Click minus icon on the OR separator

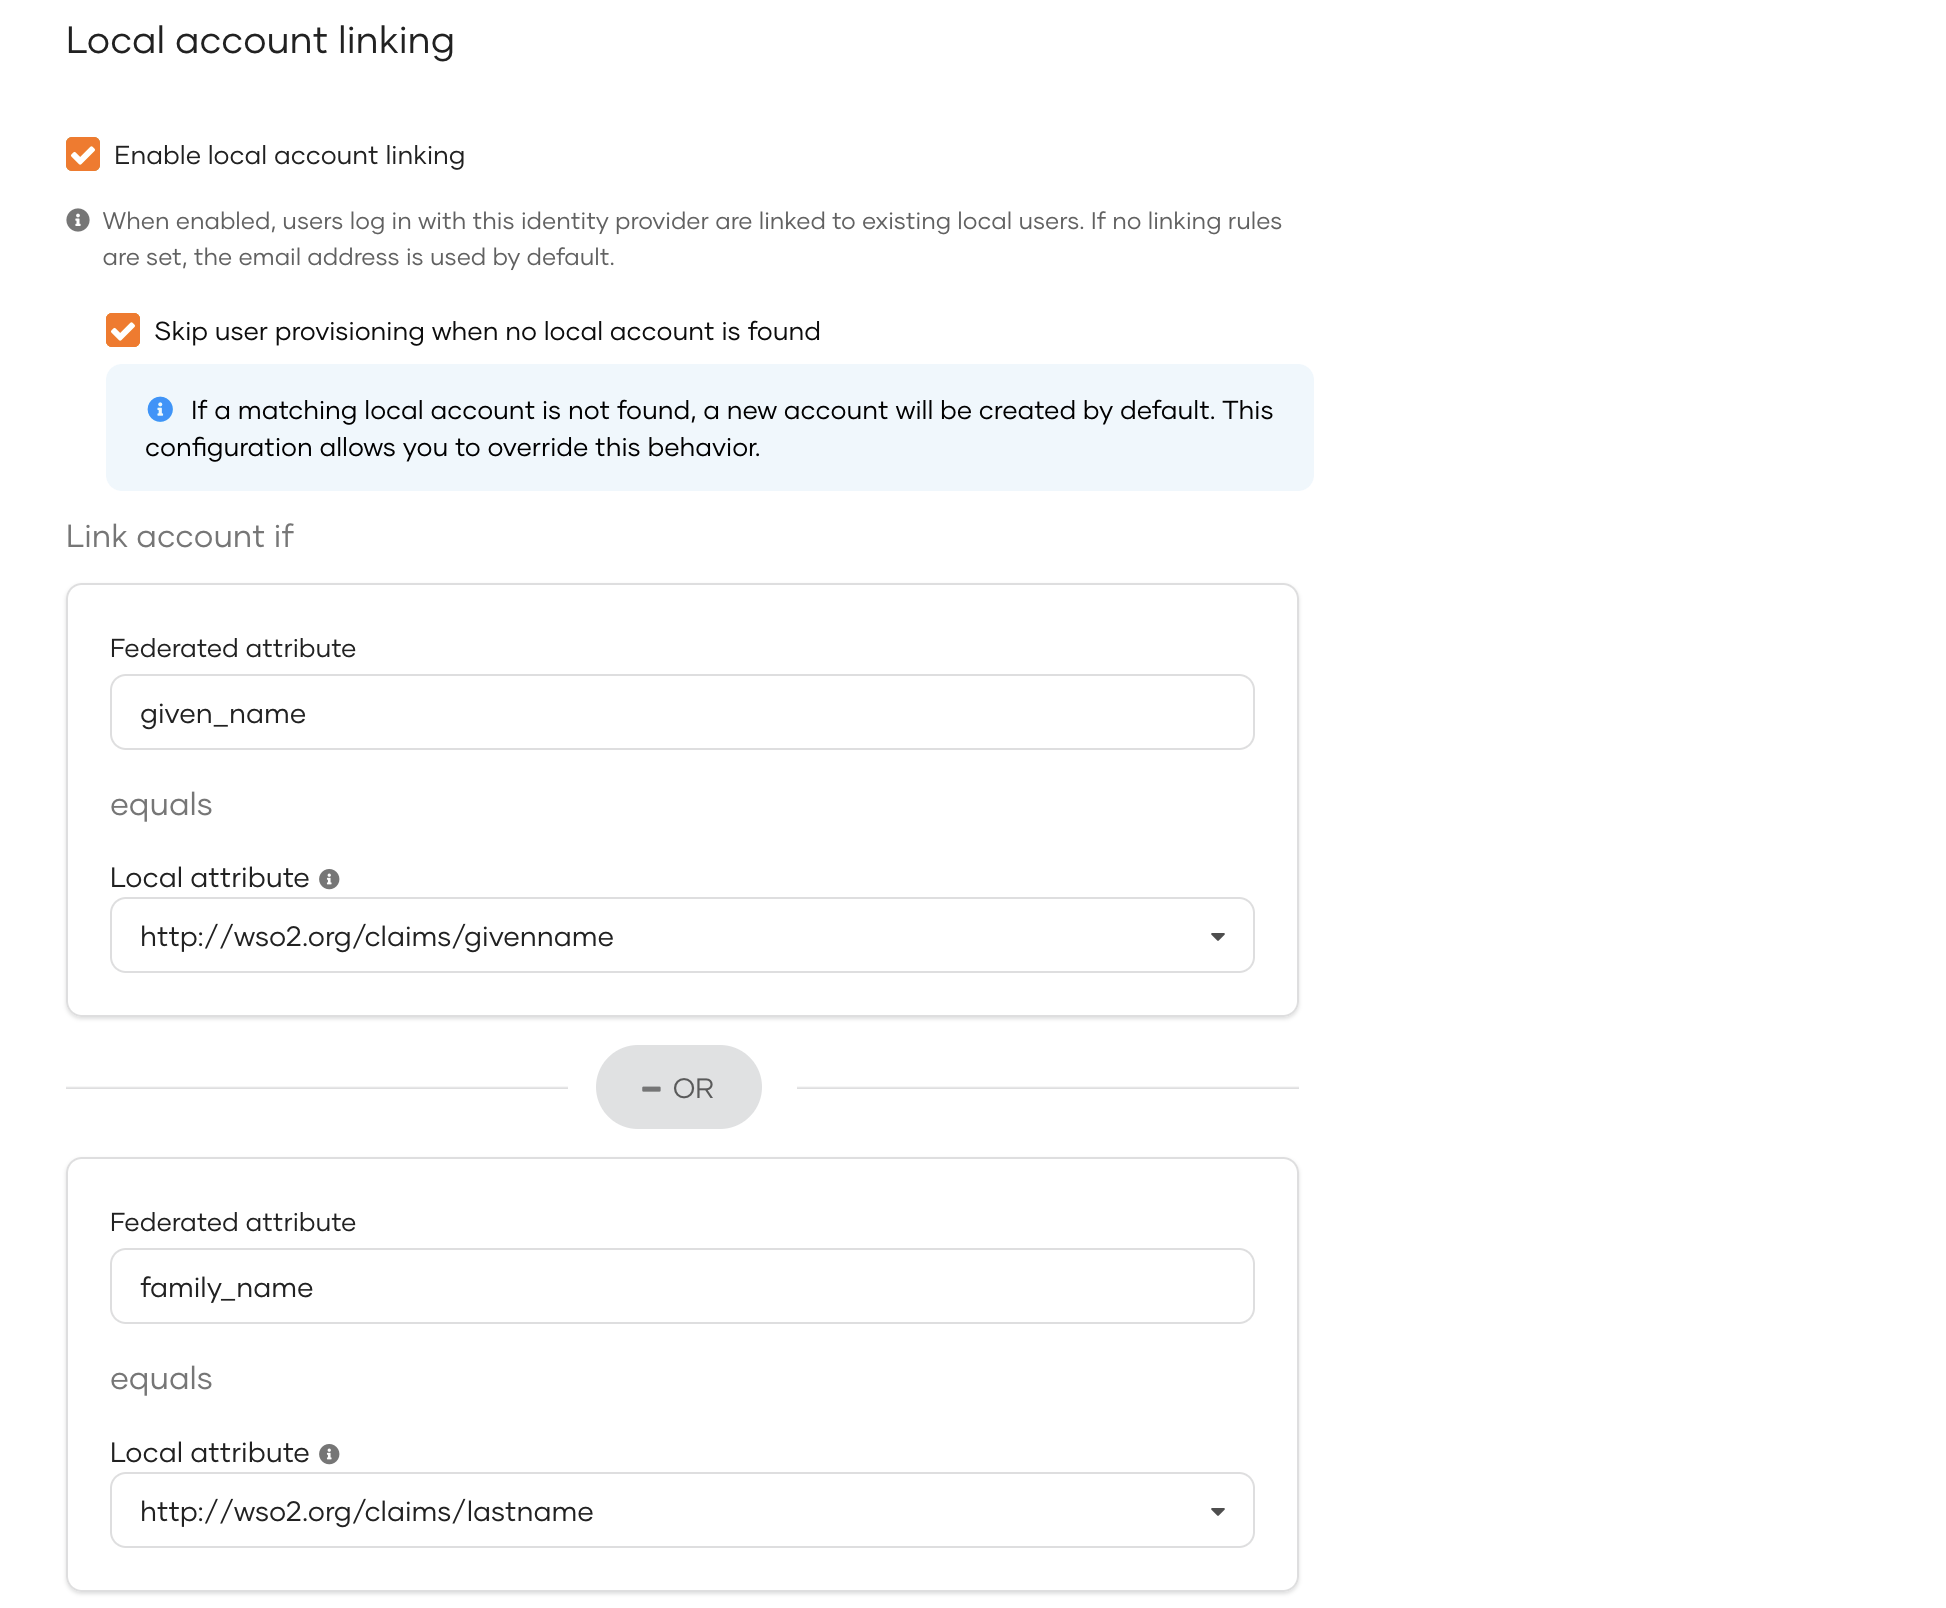point(651,1089)
